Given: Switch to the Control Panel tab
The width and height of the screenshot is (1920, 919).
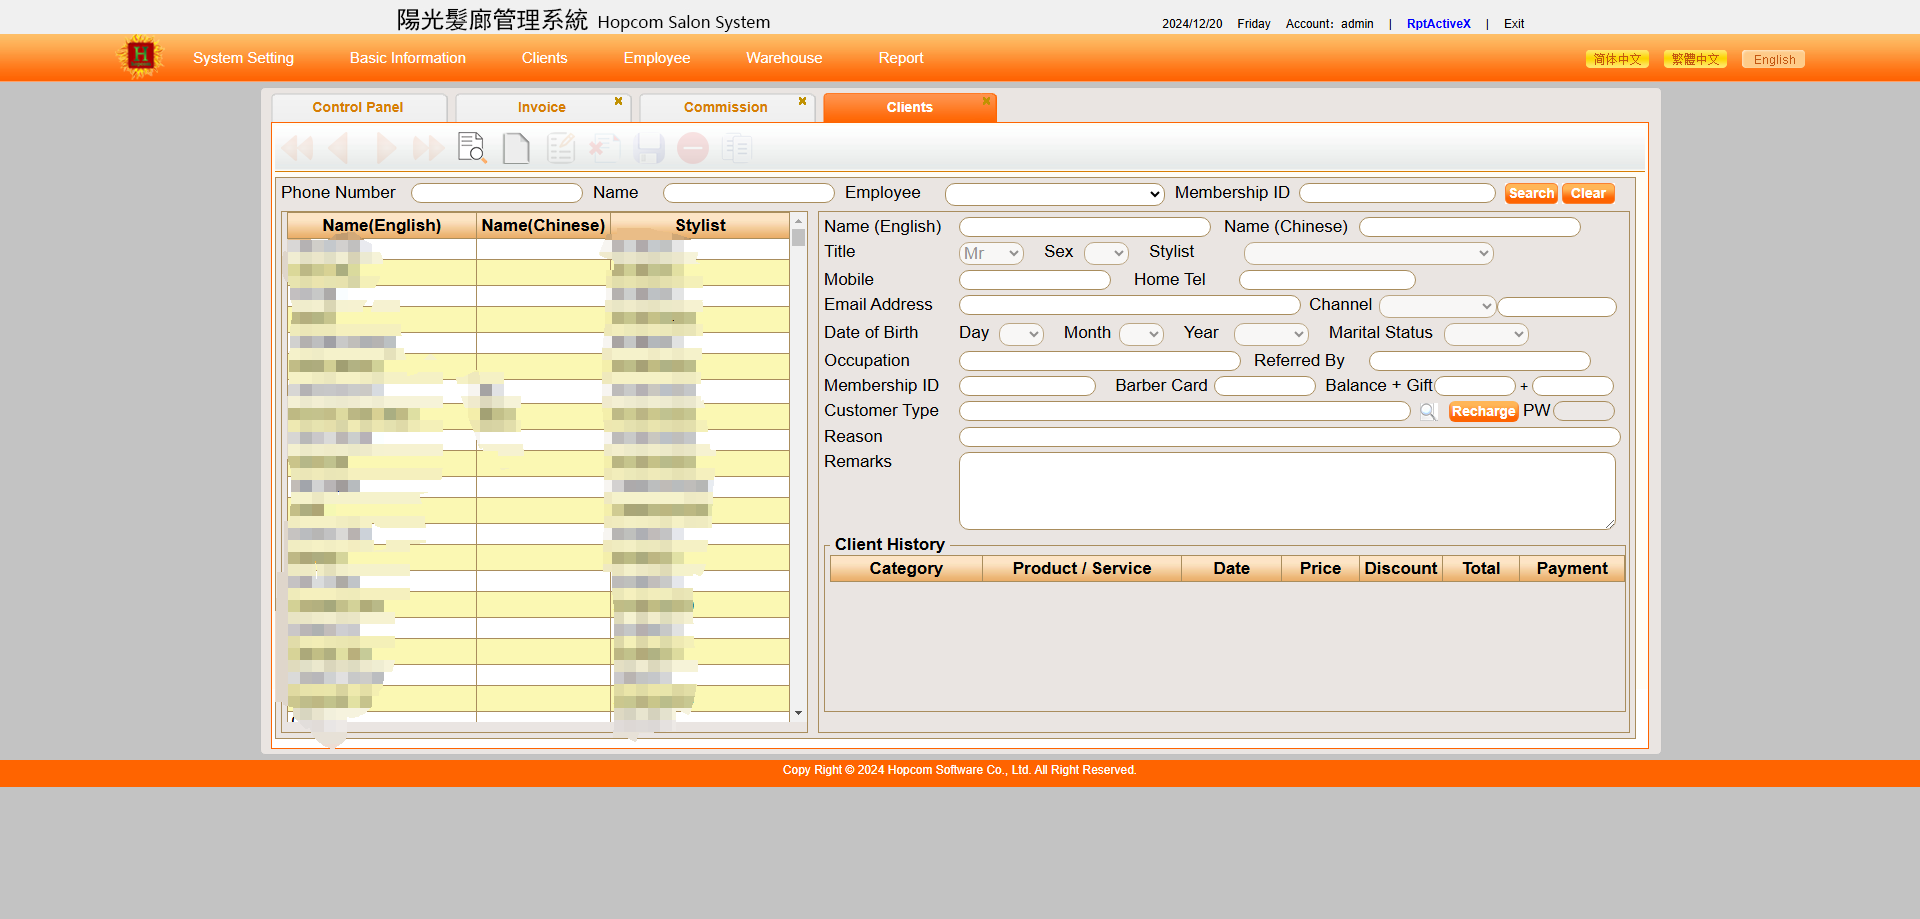Looking at the screenshot, I should coord(358,107).
